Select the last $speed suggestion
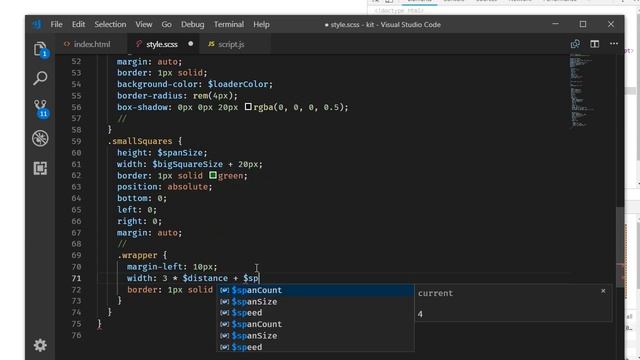The height and width of the screenshot is (360, 640). coord(315,347)
